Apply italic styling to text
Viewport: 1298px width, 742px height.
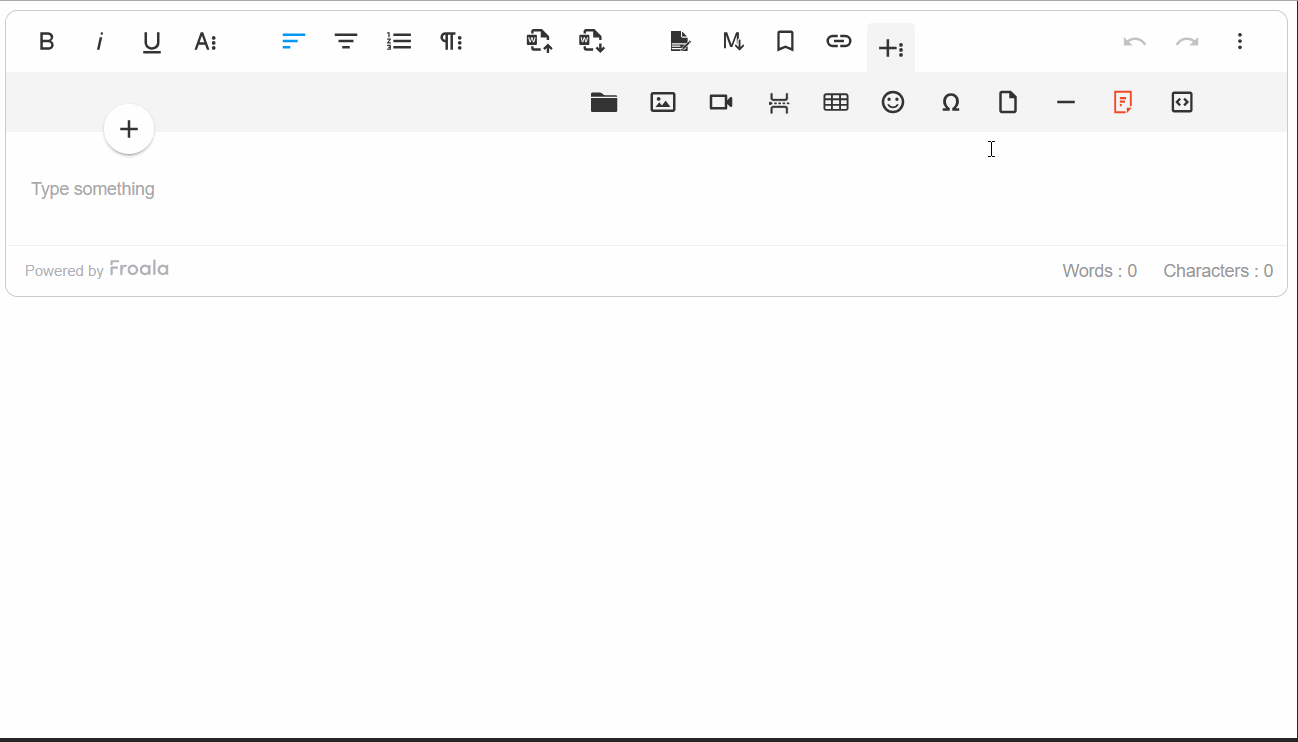pos(99,41)
